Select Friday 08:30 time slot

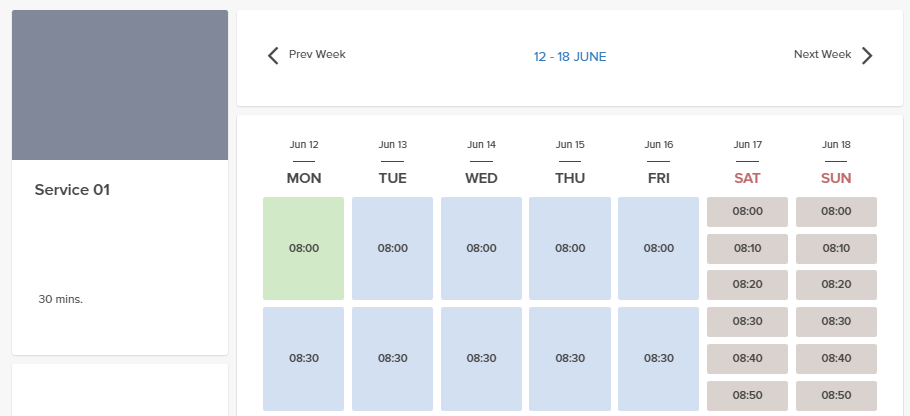tap(658, 358)
